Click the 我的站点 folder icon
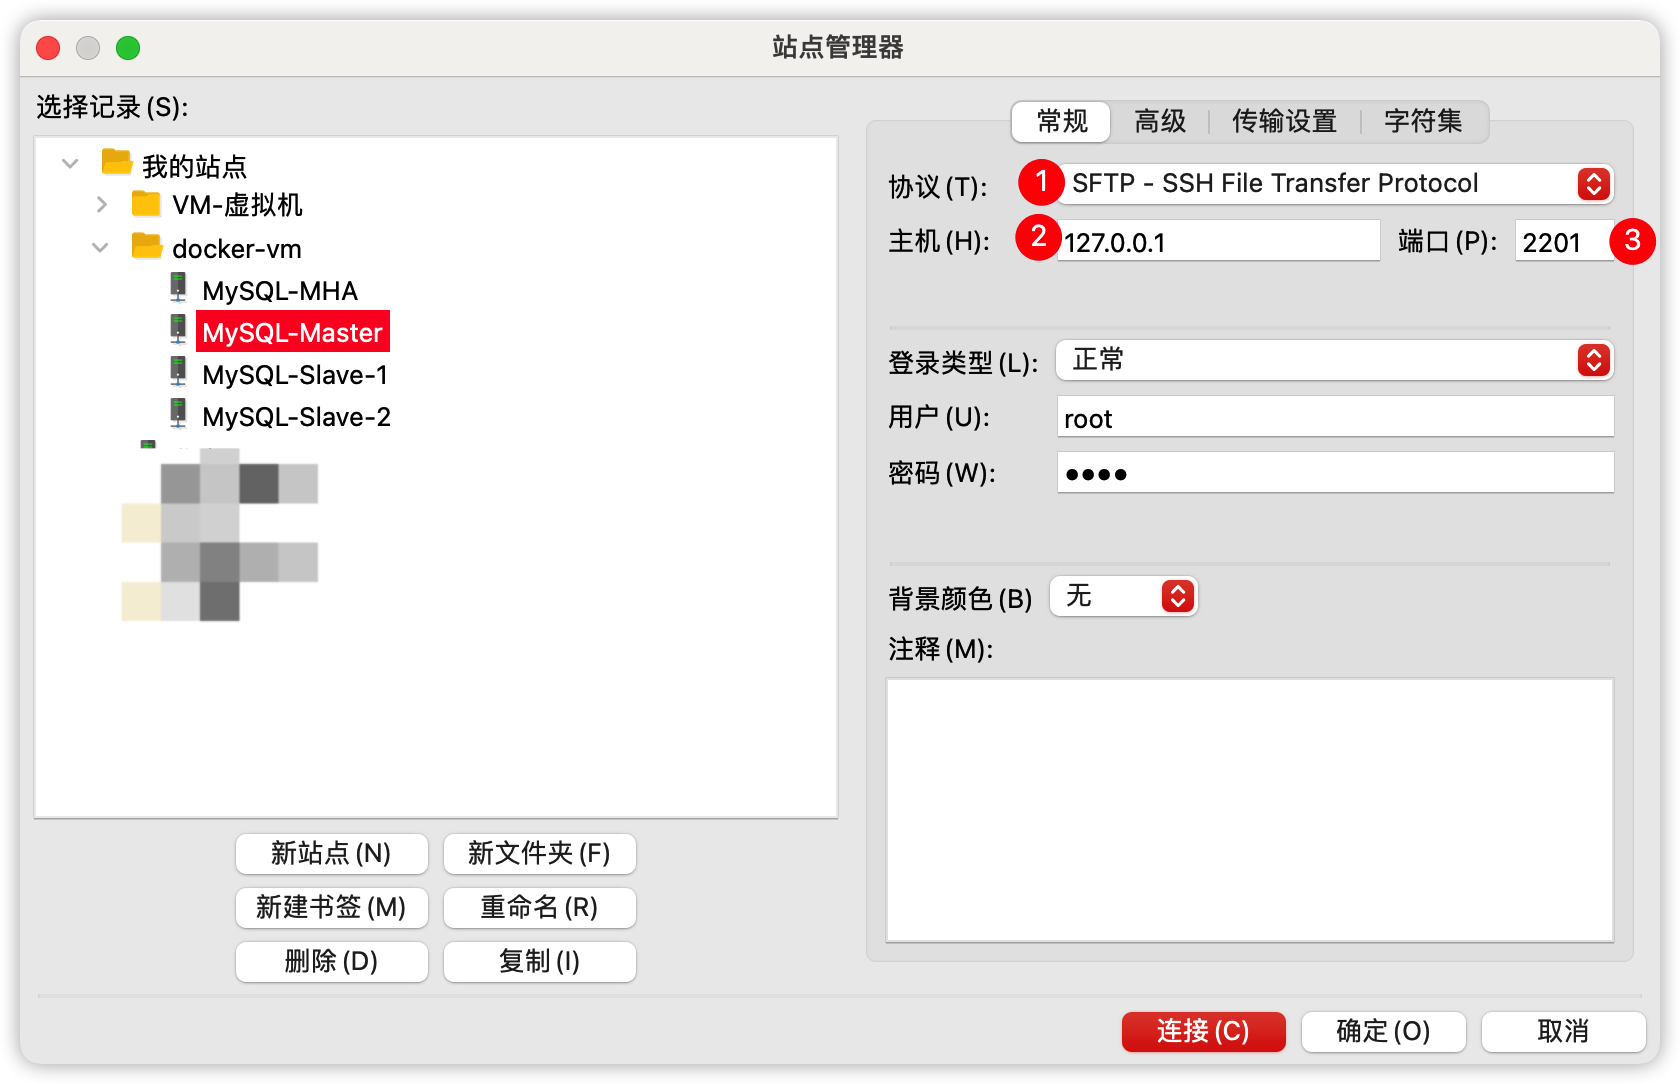The width and height of the screenshot is (1680, 1084). pos(117,162)
